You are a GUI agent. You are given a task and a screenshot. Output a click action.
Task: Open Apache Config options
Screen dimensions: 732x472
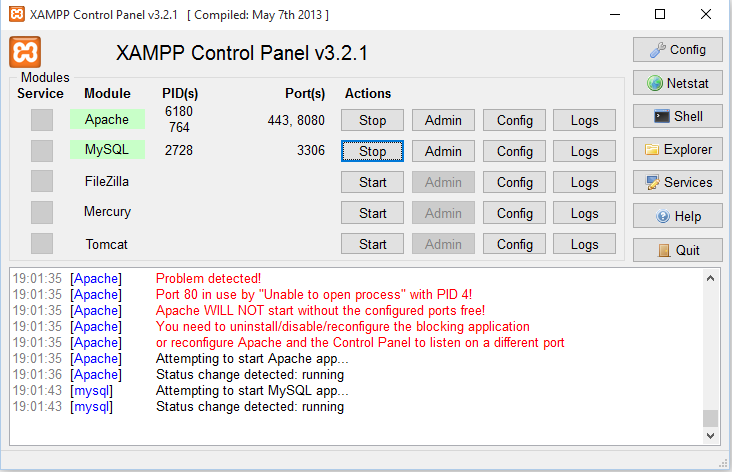(514, 120)
